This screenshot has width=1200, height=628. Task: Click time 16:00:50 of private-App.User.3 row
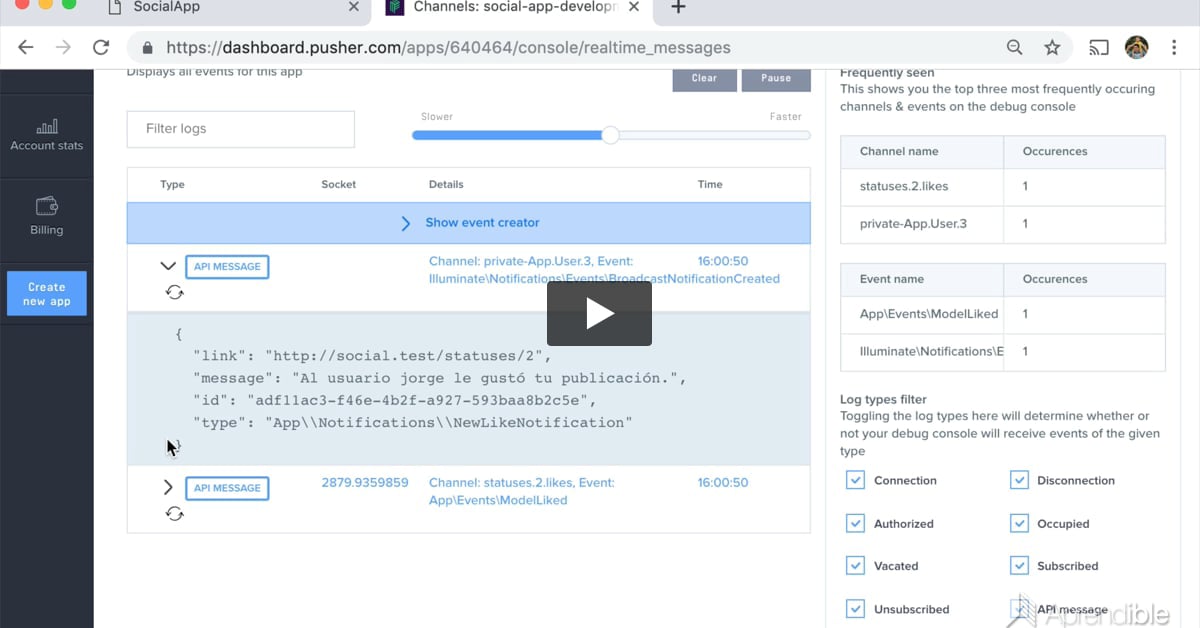723,261
